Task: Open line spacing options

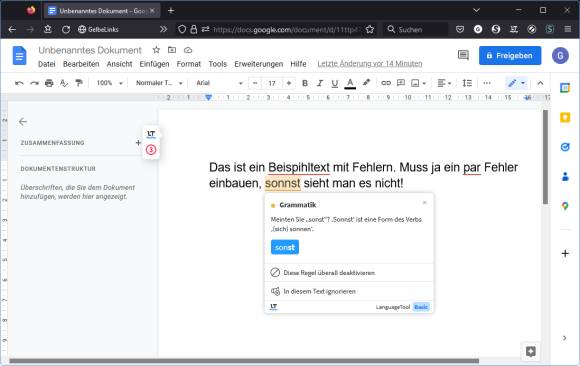Action: coord(467,83)
